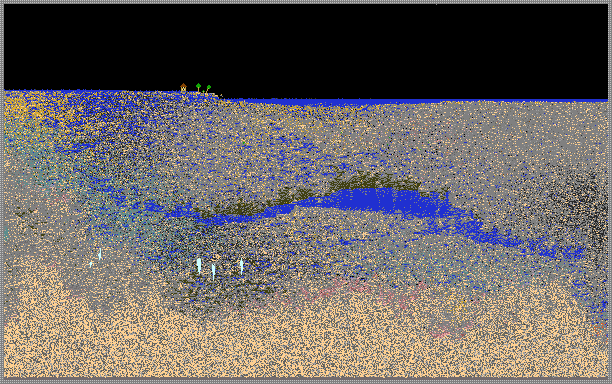Click the middle crystal of the light-blue trio
The width and height of the screenshot is (612, 384).
pos(213,271)
